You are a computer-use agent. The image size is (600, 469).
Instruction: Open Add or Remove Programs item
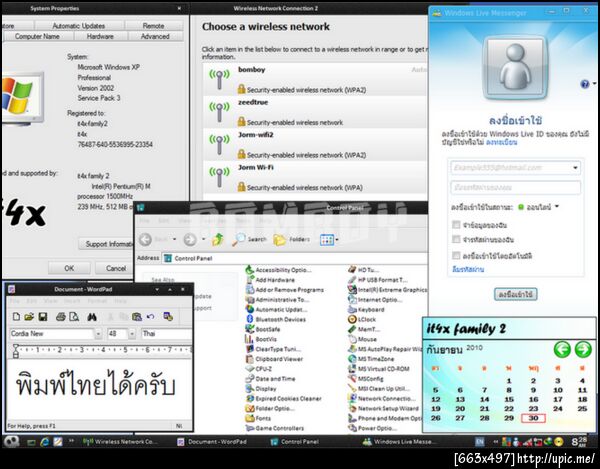point(285,290)
